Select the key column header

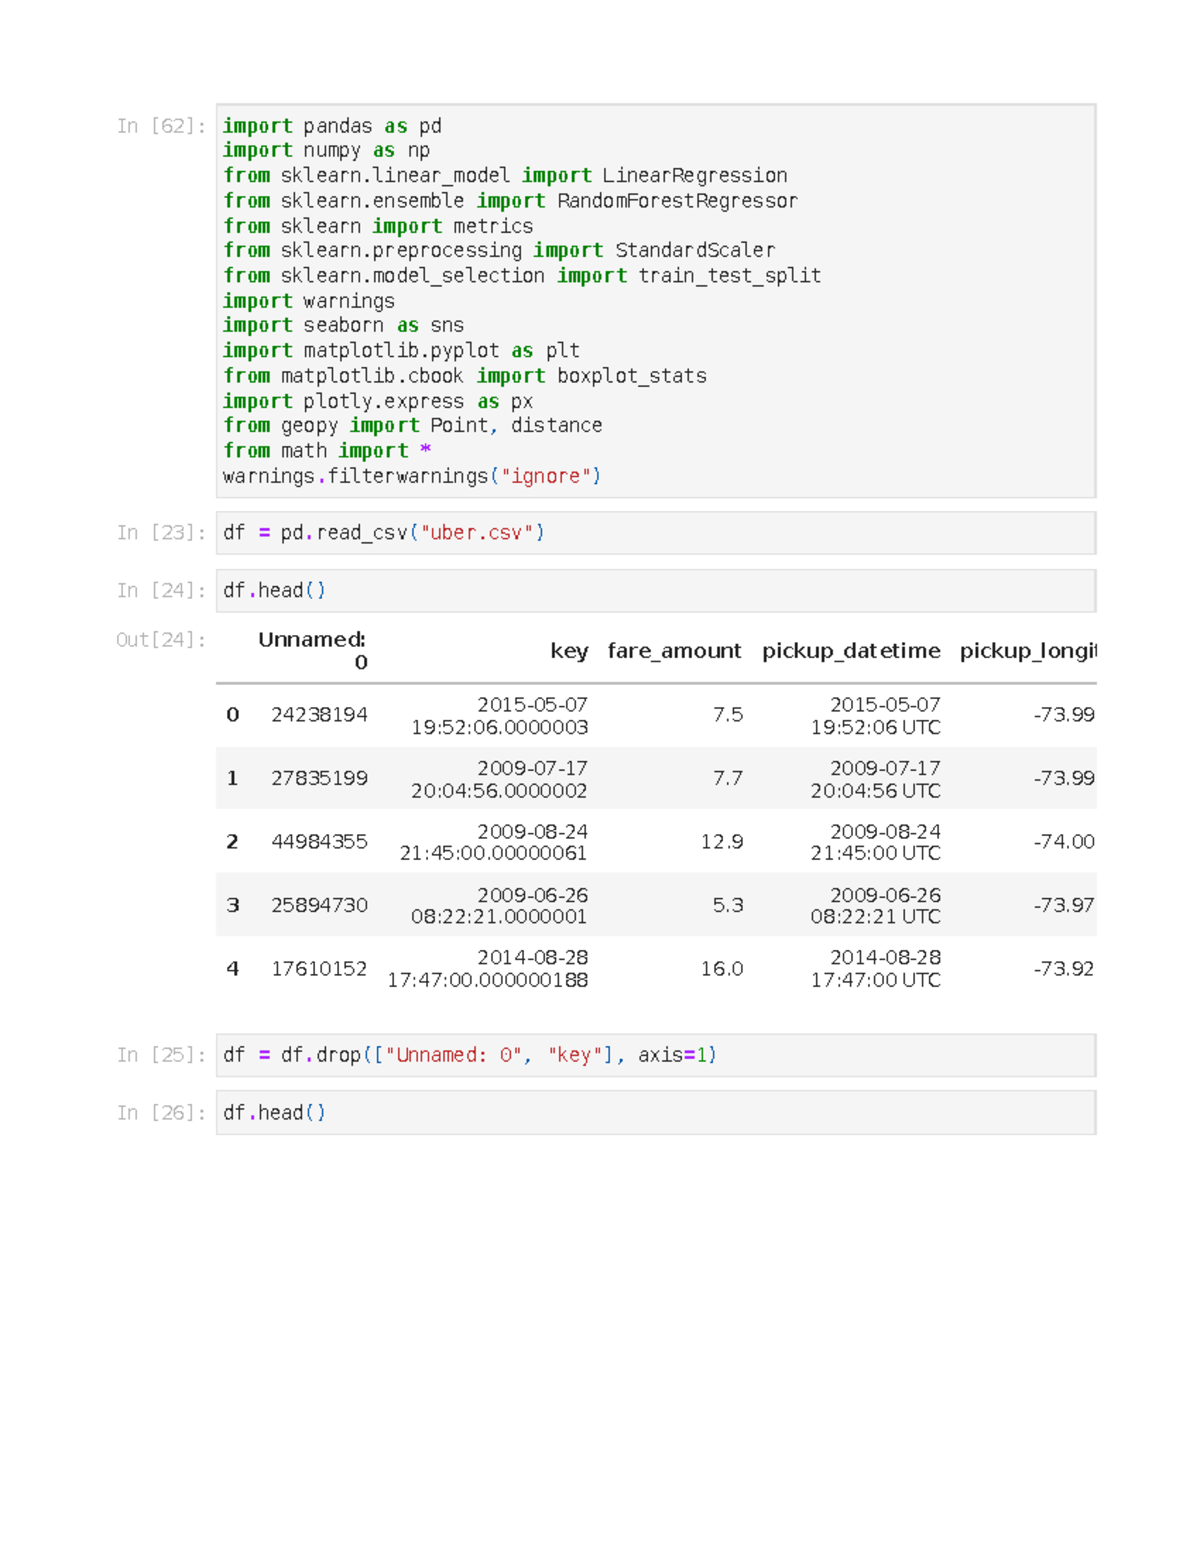[568, 650]
